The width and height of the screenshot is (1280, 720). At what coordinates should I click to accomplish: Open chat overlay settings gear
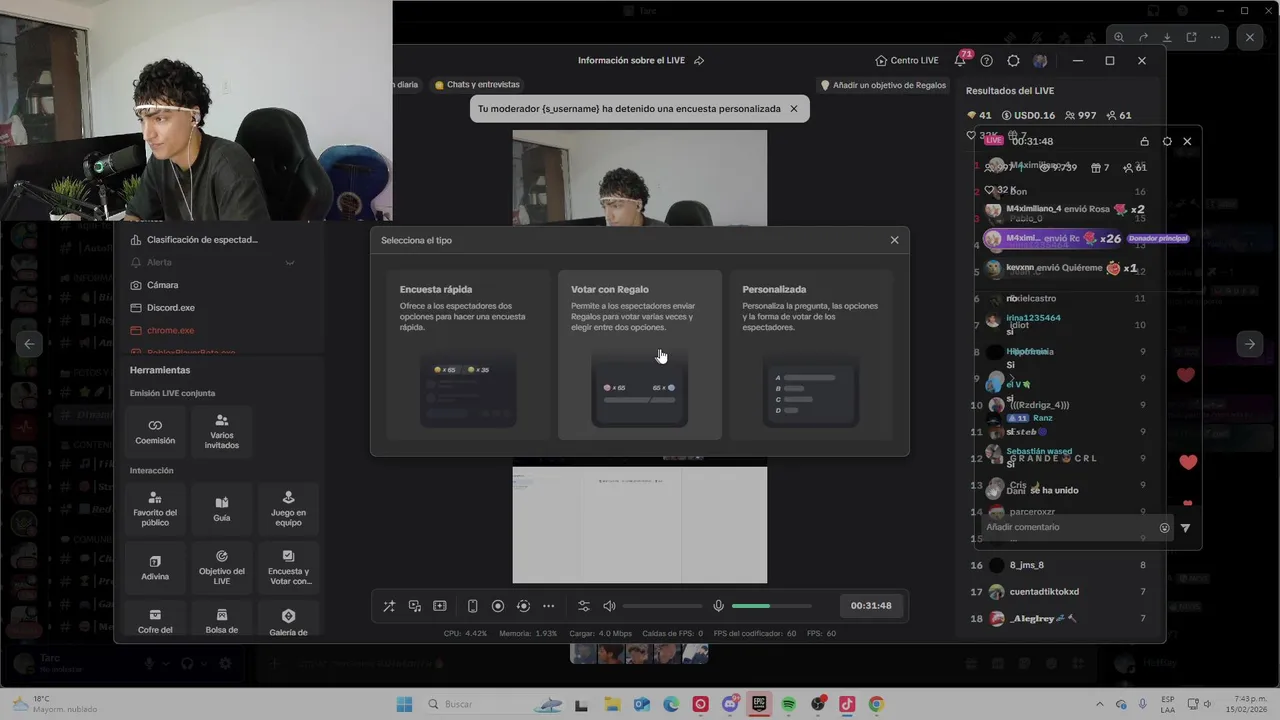[1167, 141]
